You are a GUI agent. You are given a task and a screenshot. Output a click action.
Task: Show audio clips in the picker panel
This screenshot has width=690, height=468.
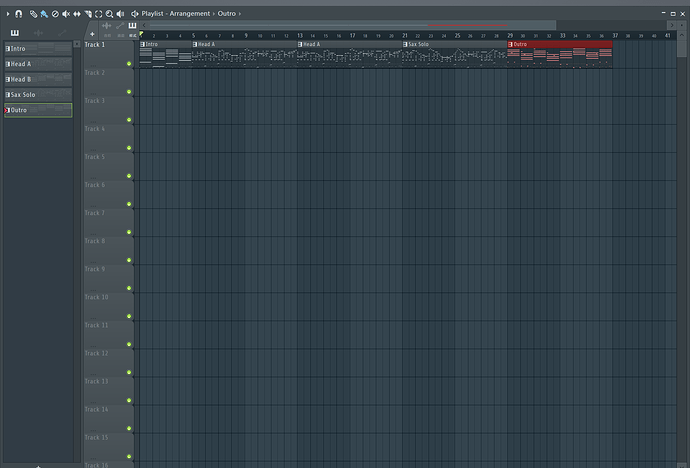tap(38, 33)
